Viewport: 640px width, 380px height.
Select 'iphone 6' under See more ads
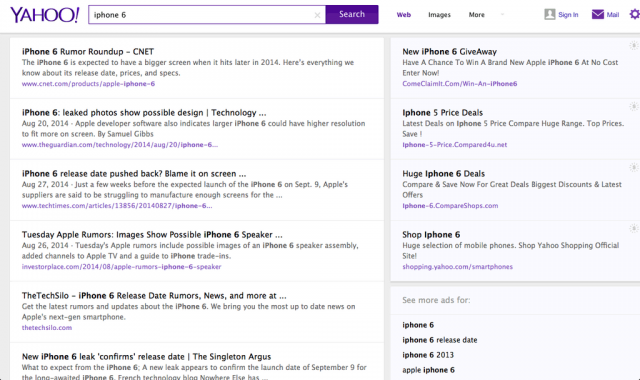tap(418, 325)
